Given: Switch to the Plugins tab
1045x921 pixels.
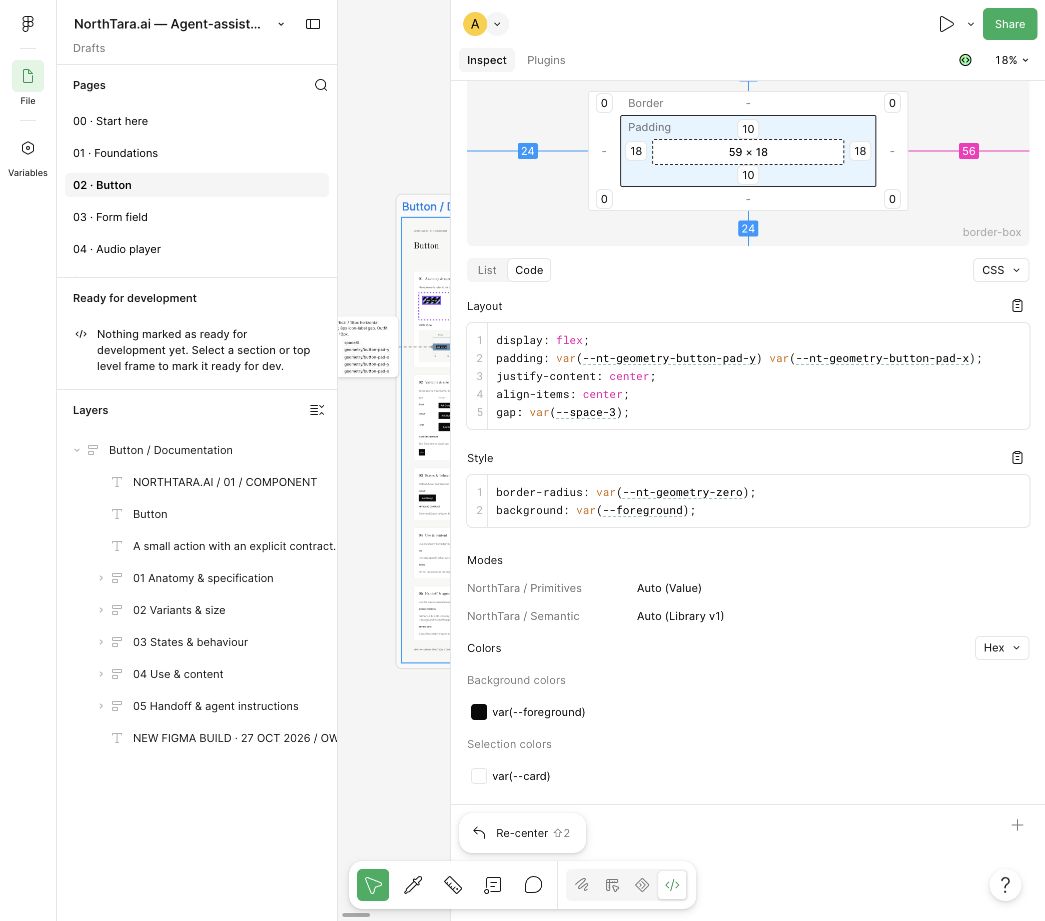Looking at the screenshot, I should click(x=546, y=60).
